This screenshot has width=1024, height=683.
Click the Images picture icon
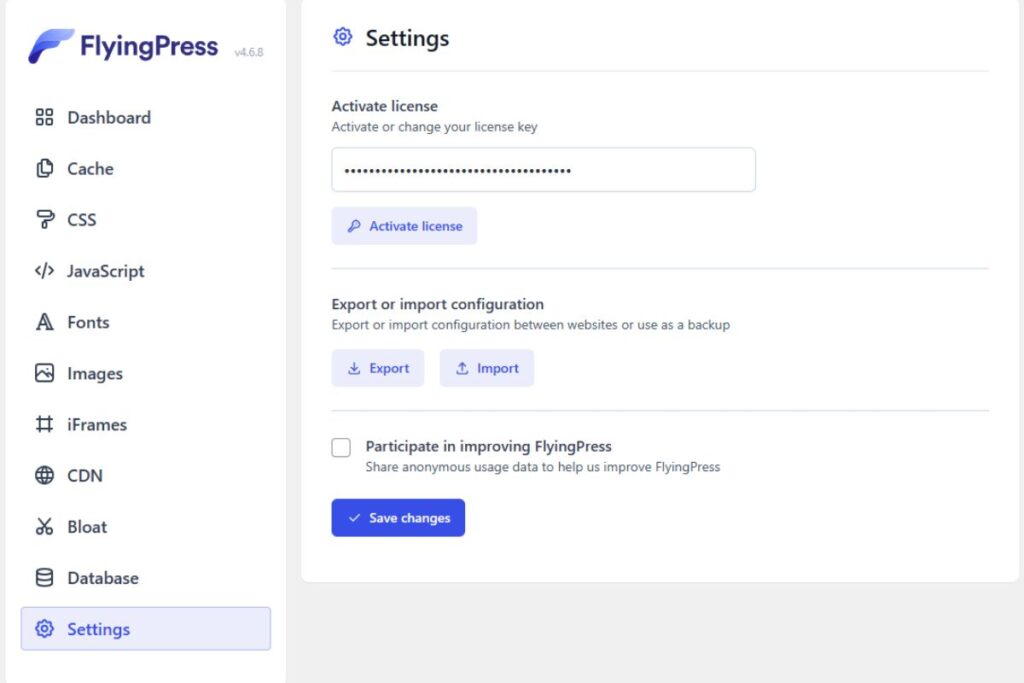(x=44, y=373)
